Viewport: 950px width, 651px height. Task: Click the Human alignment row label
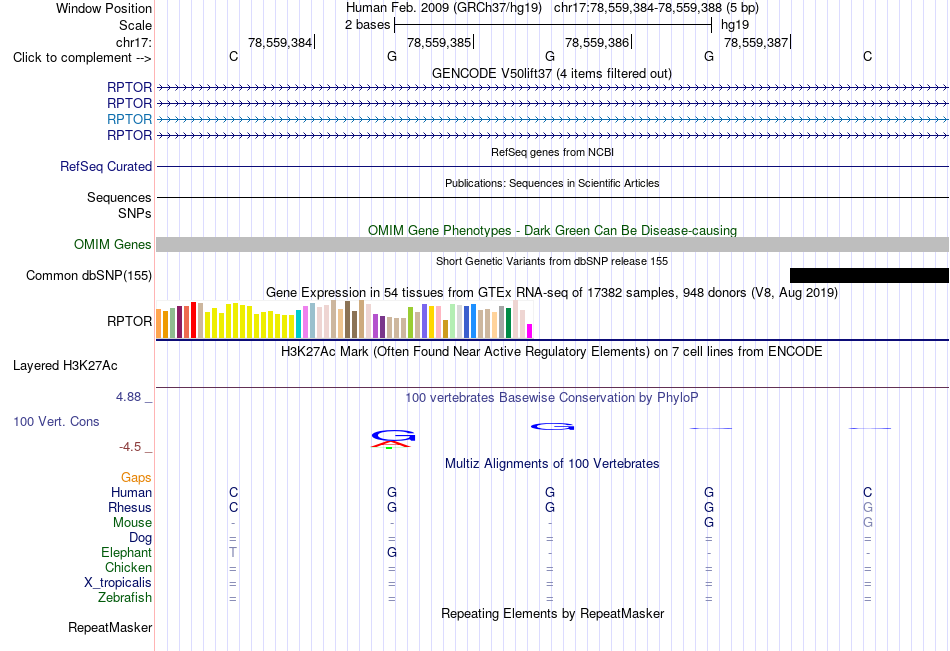(131, 492)
